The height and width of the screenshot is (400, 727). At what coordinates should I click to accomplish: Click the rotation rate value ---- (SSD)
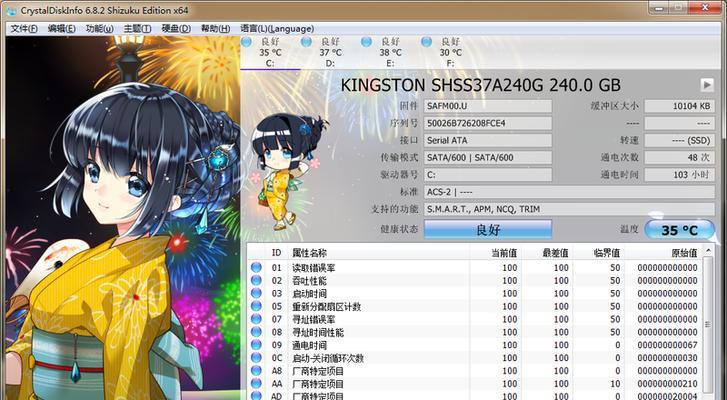click(679, 140)
